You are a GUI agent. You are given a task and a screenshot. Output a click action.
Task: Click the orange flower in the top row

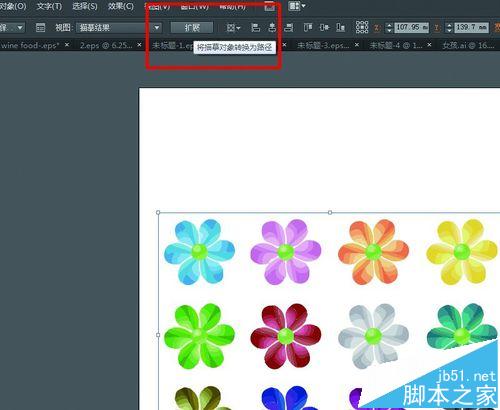pyautogui.click(x=373, y=252)
